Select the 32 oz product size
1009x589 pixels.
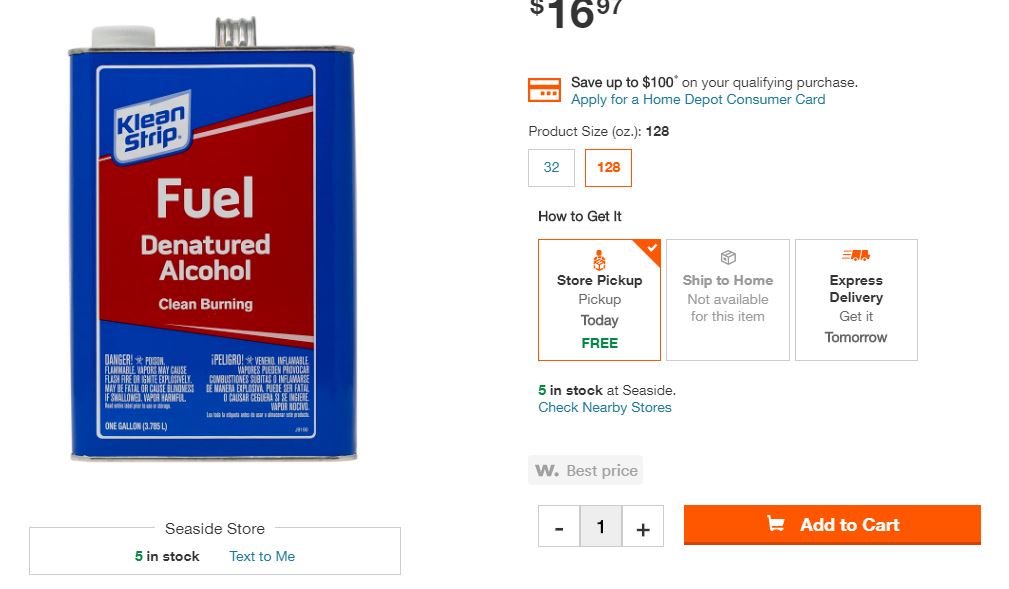[x=551, y=167]
